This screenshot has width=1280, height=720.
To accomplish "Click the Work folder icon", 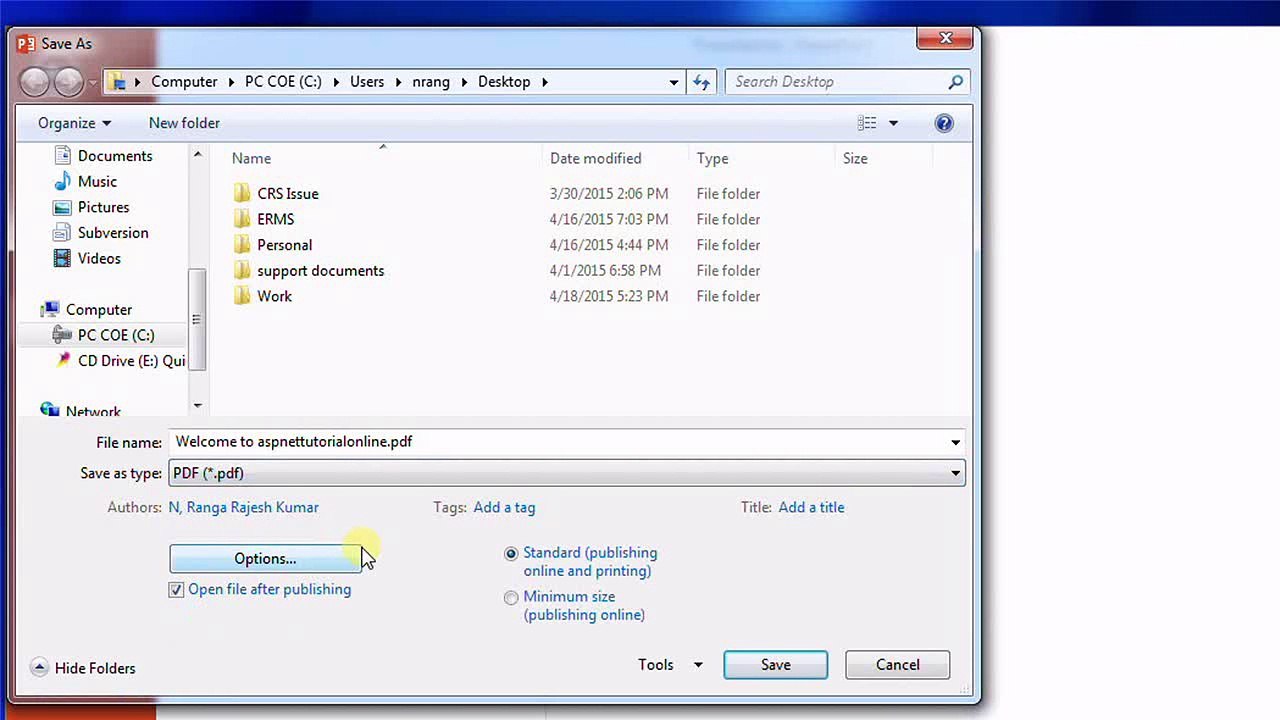I will [242, 296].
